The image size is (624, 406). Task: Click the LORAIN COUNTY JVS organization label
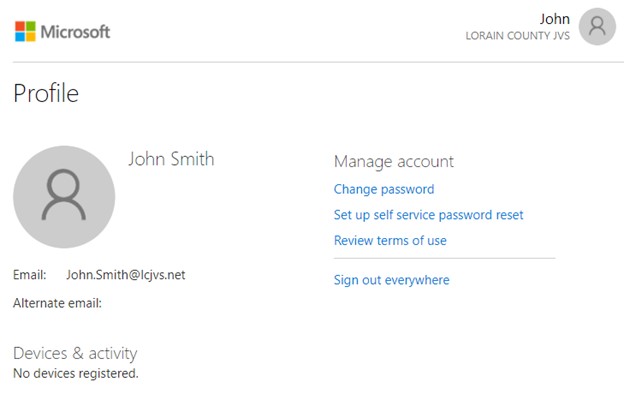[x=517, y=36]
